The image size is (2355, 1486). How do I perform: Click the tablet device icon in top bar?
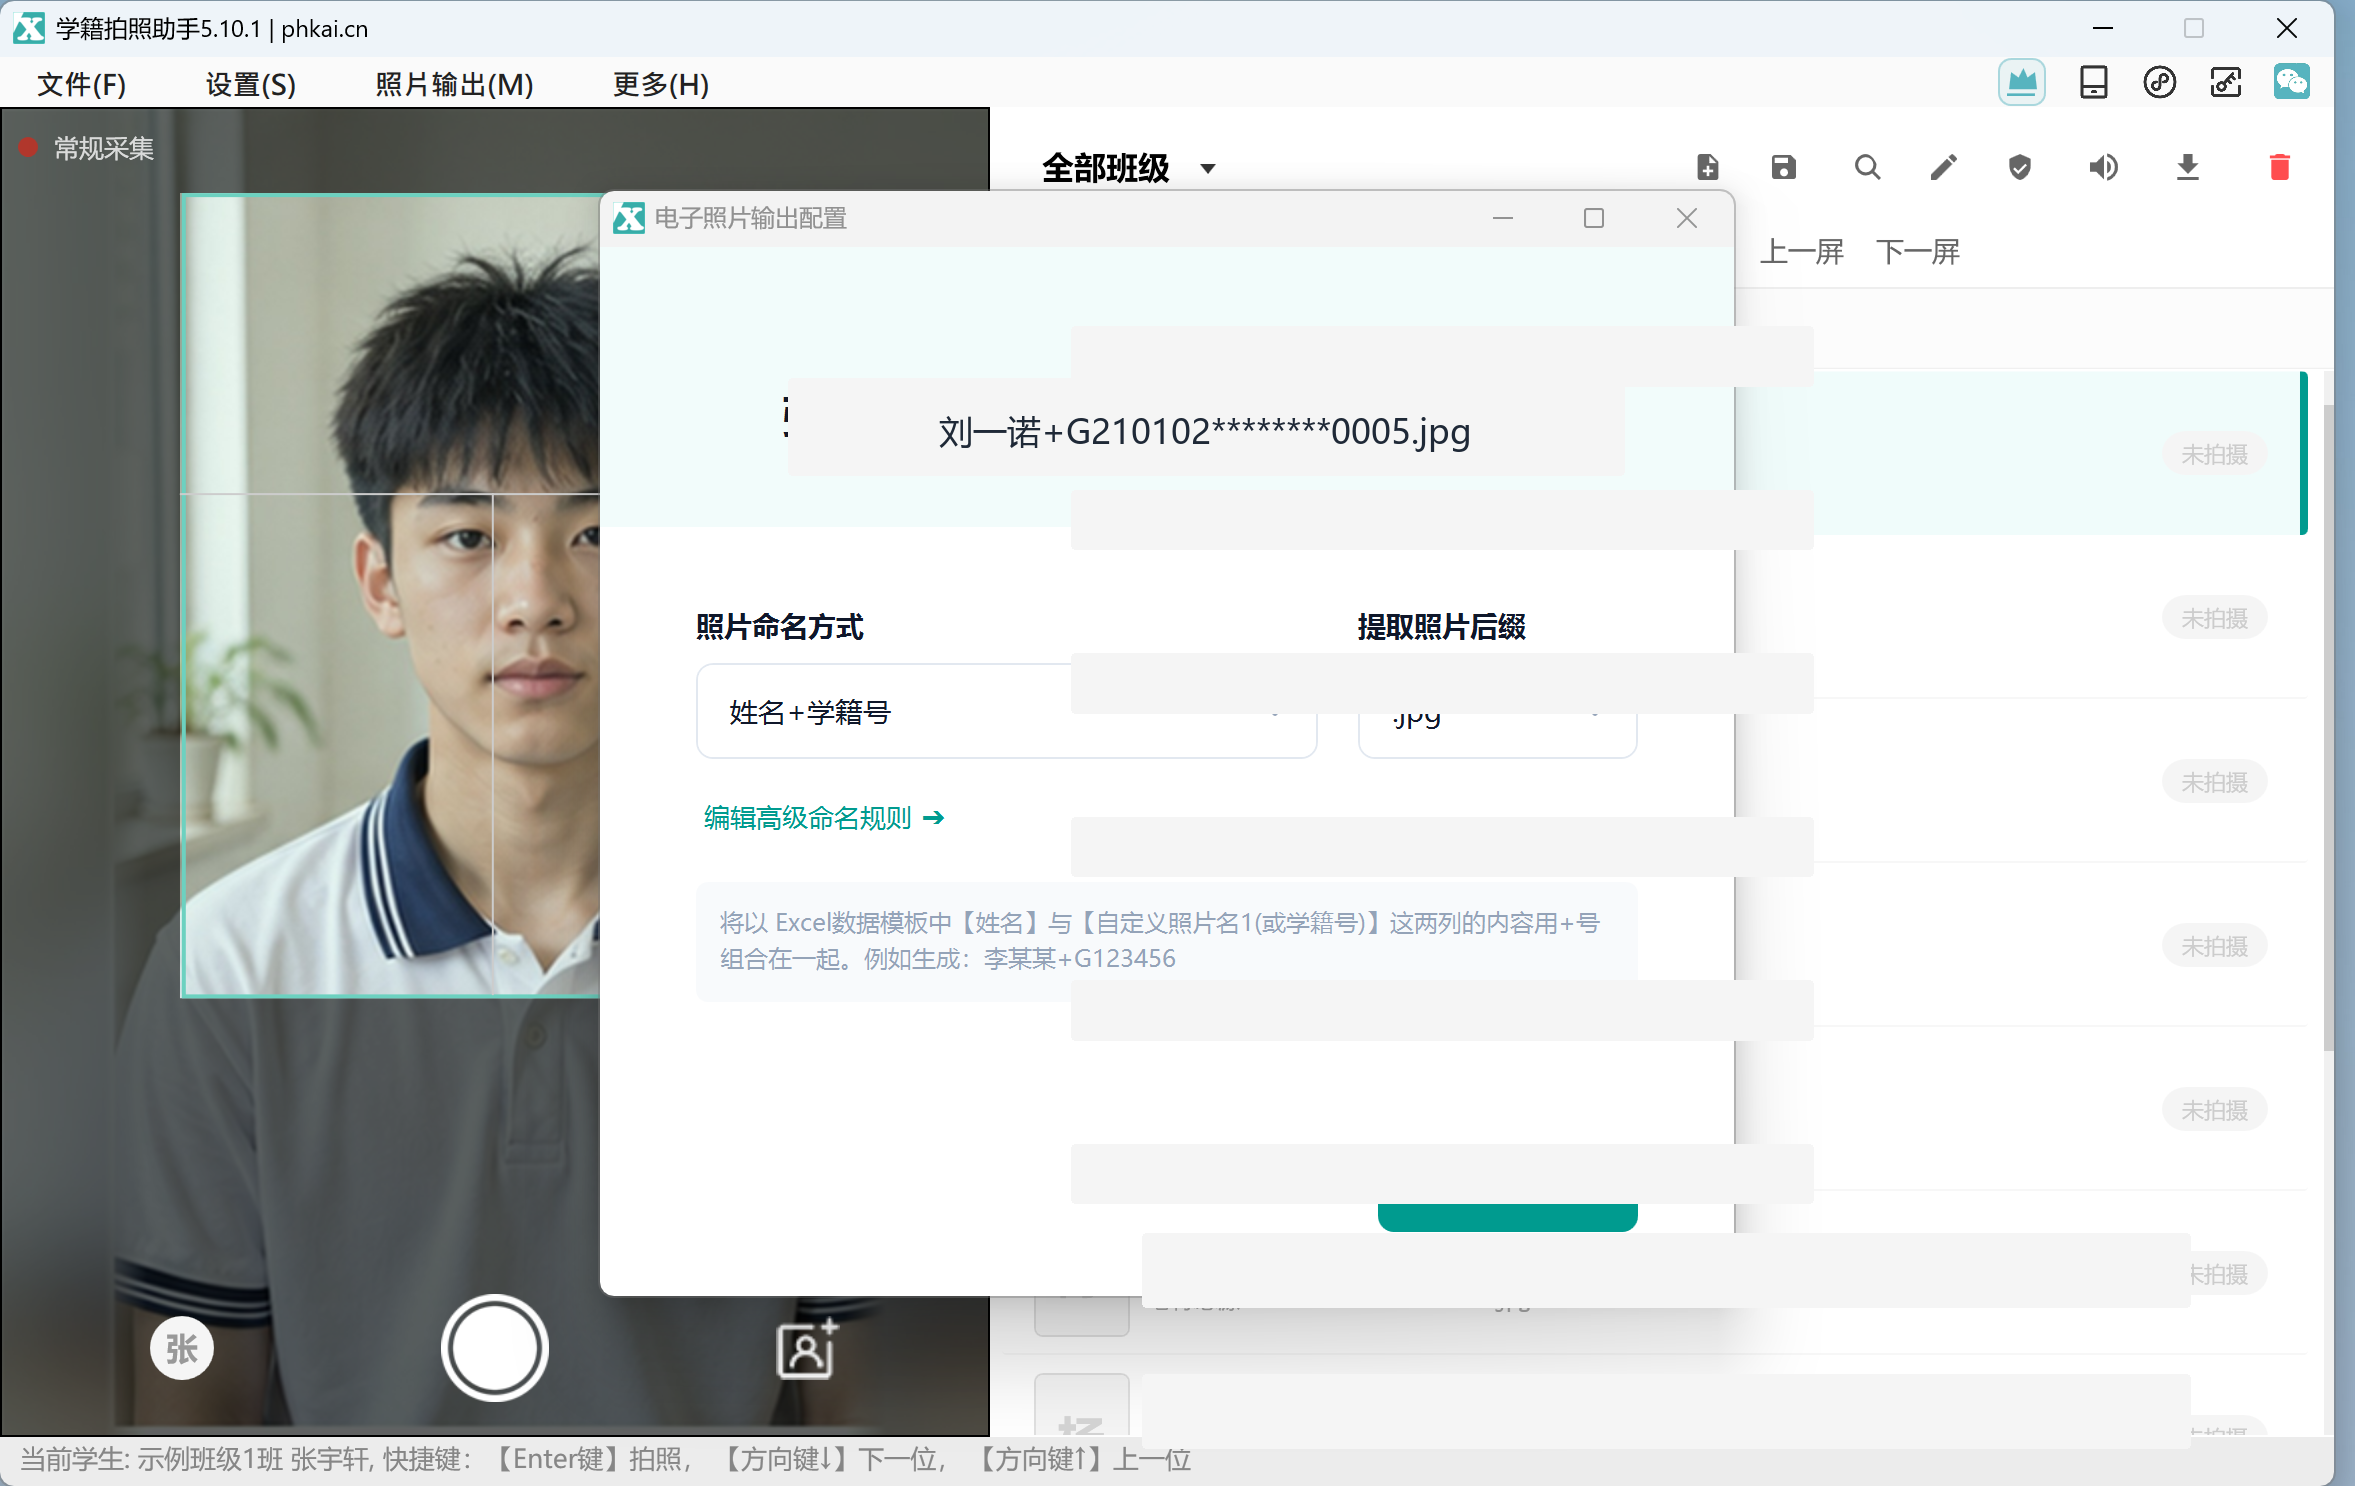pyautogui.click(x=2093, y=82)
